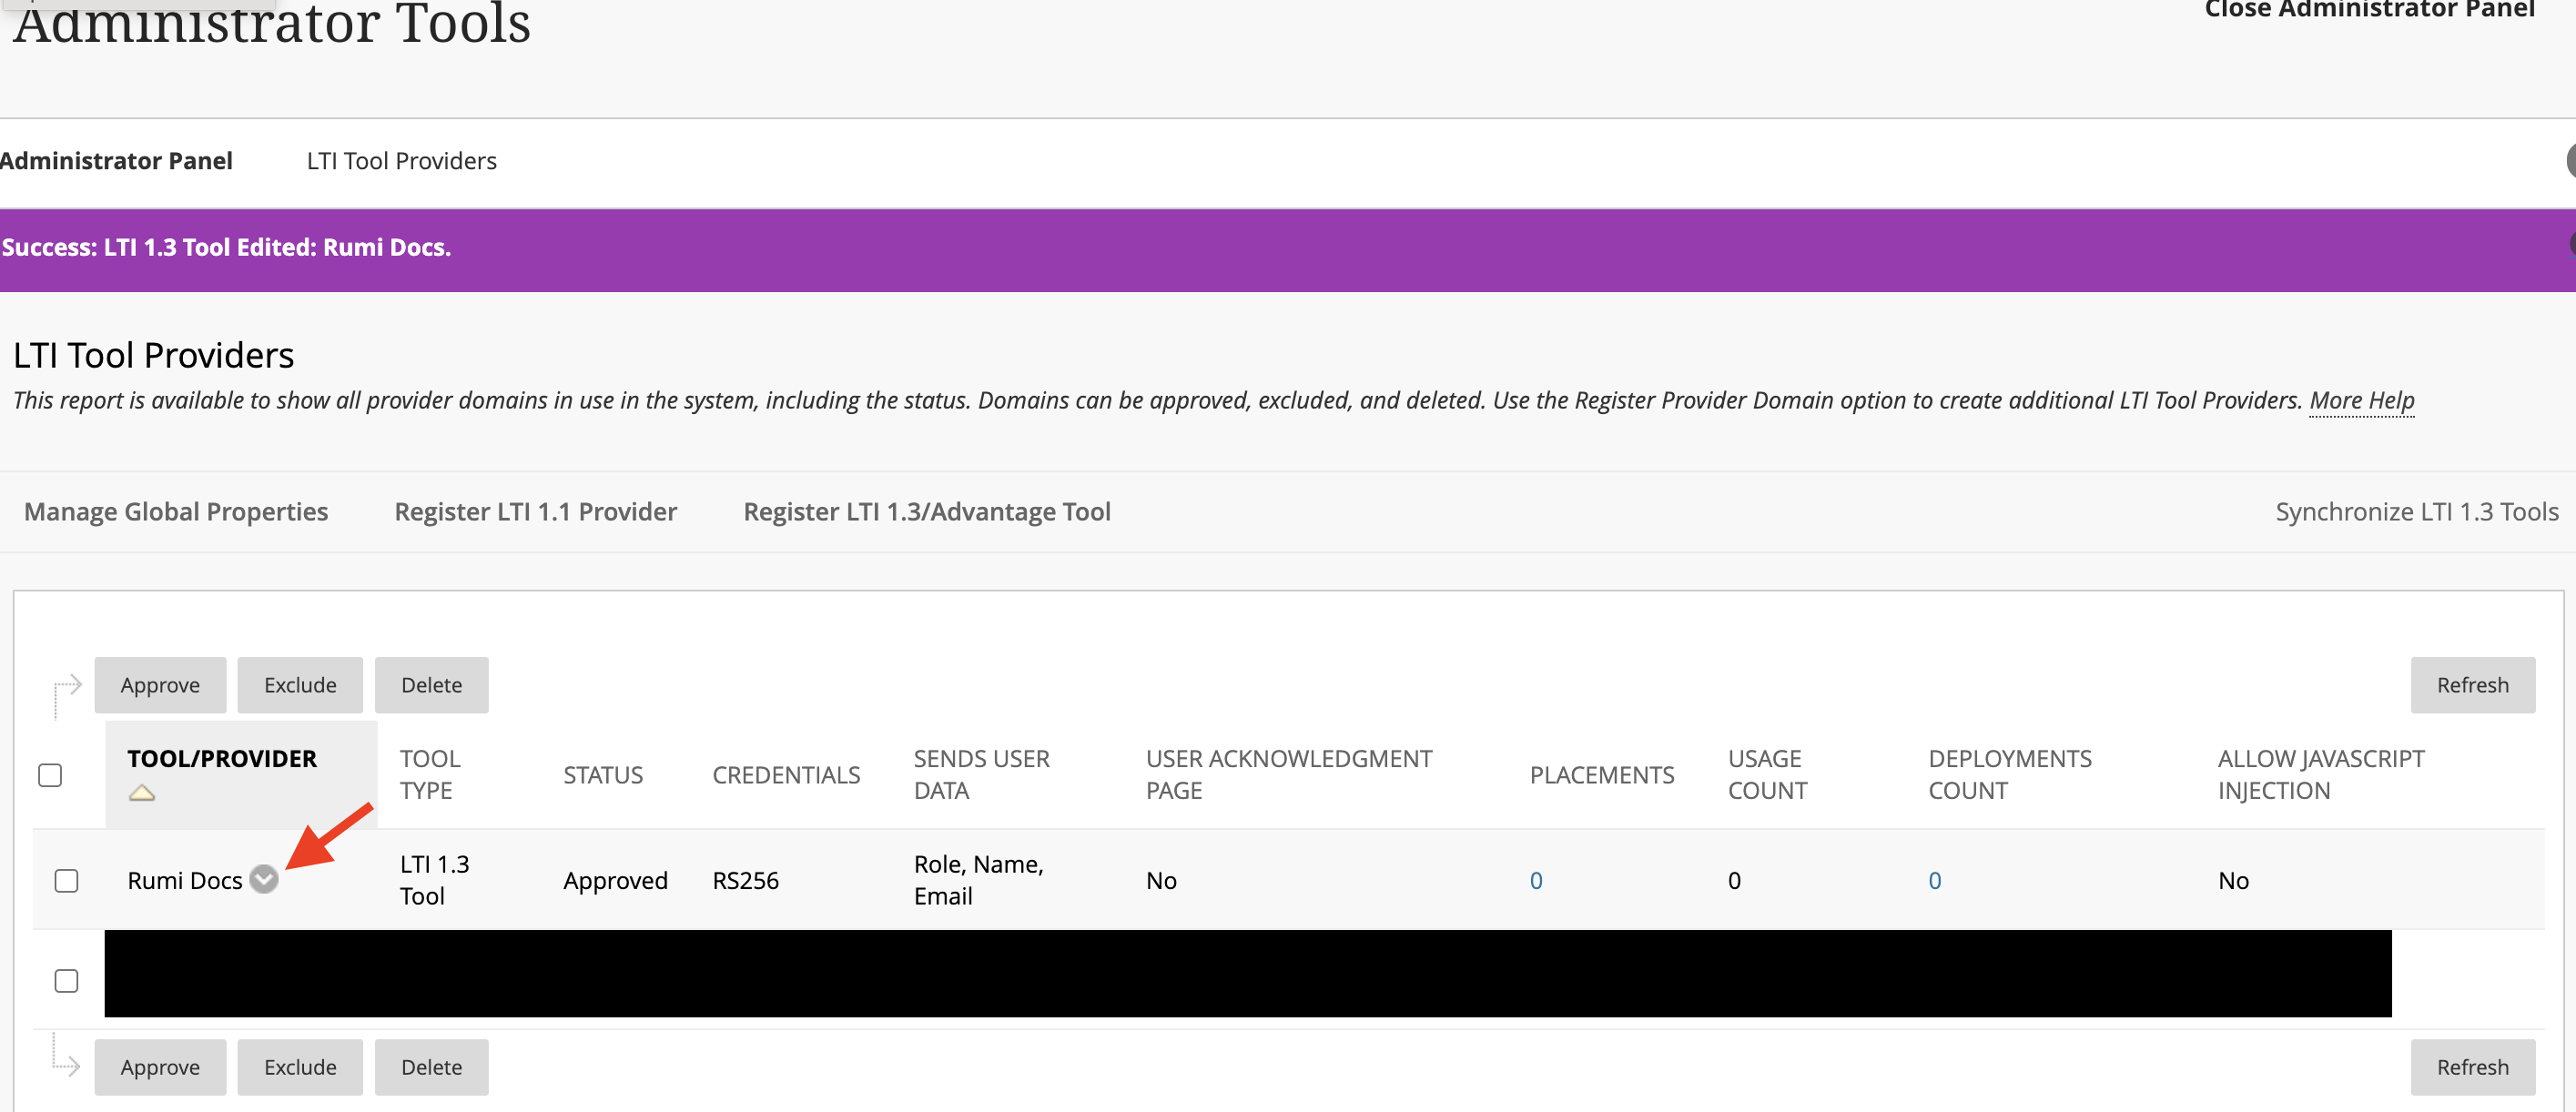Open Rumi Docs Deployments count link

pyautogui.click(x=1934, y=880)
